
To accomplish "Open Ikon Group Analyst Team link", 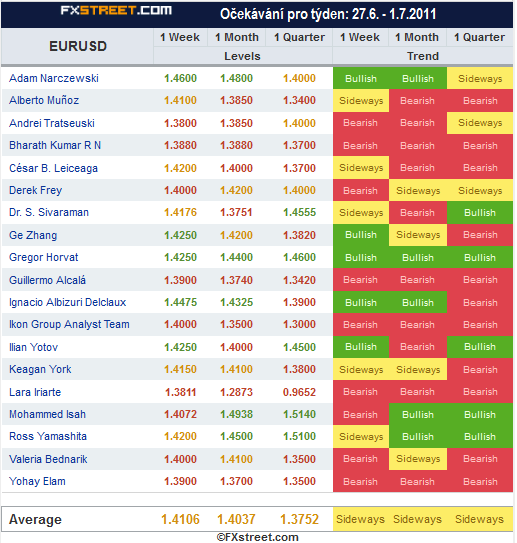I will click(69, 324).
